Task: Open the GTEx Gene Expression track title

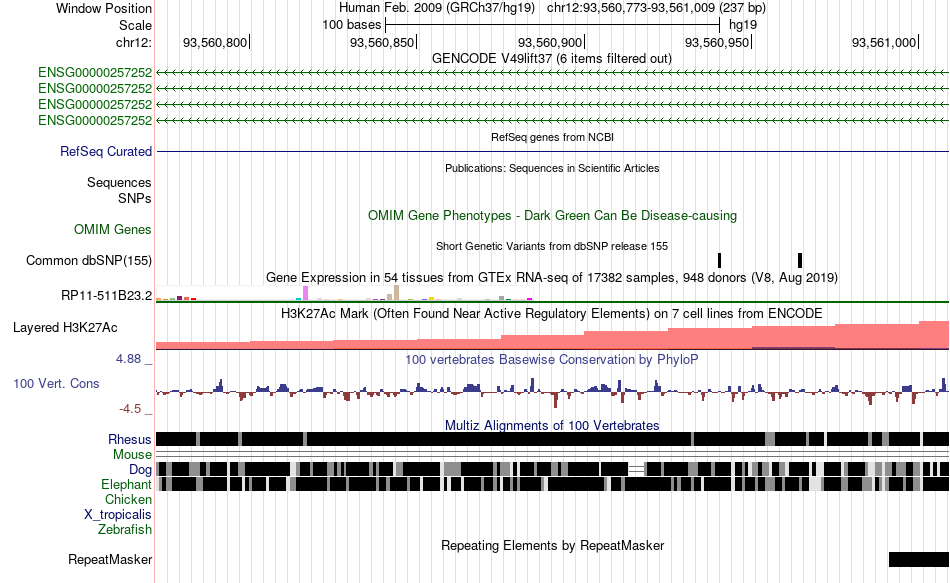Action: (x=552, y=278)
